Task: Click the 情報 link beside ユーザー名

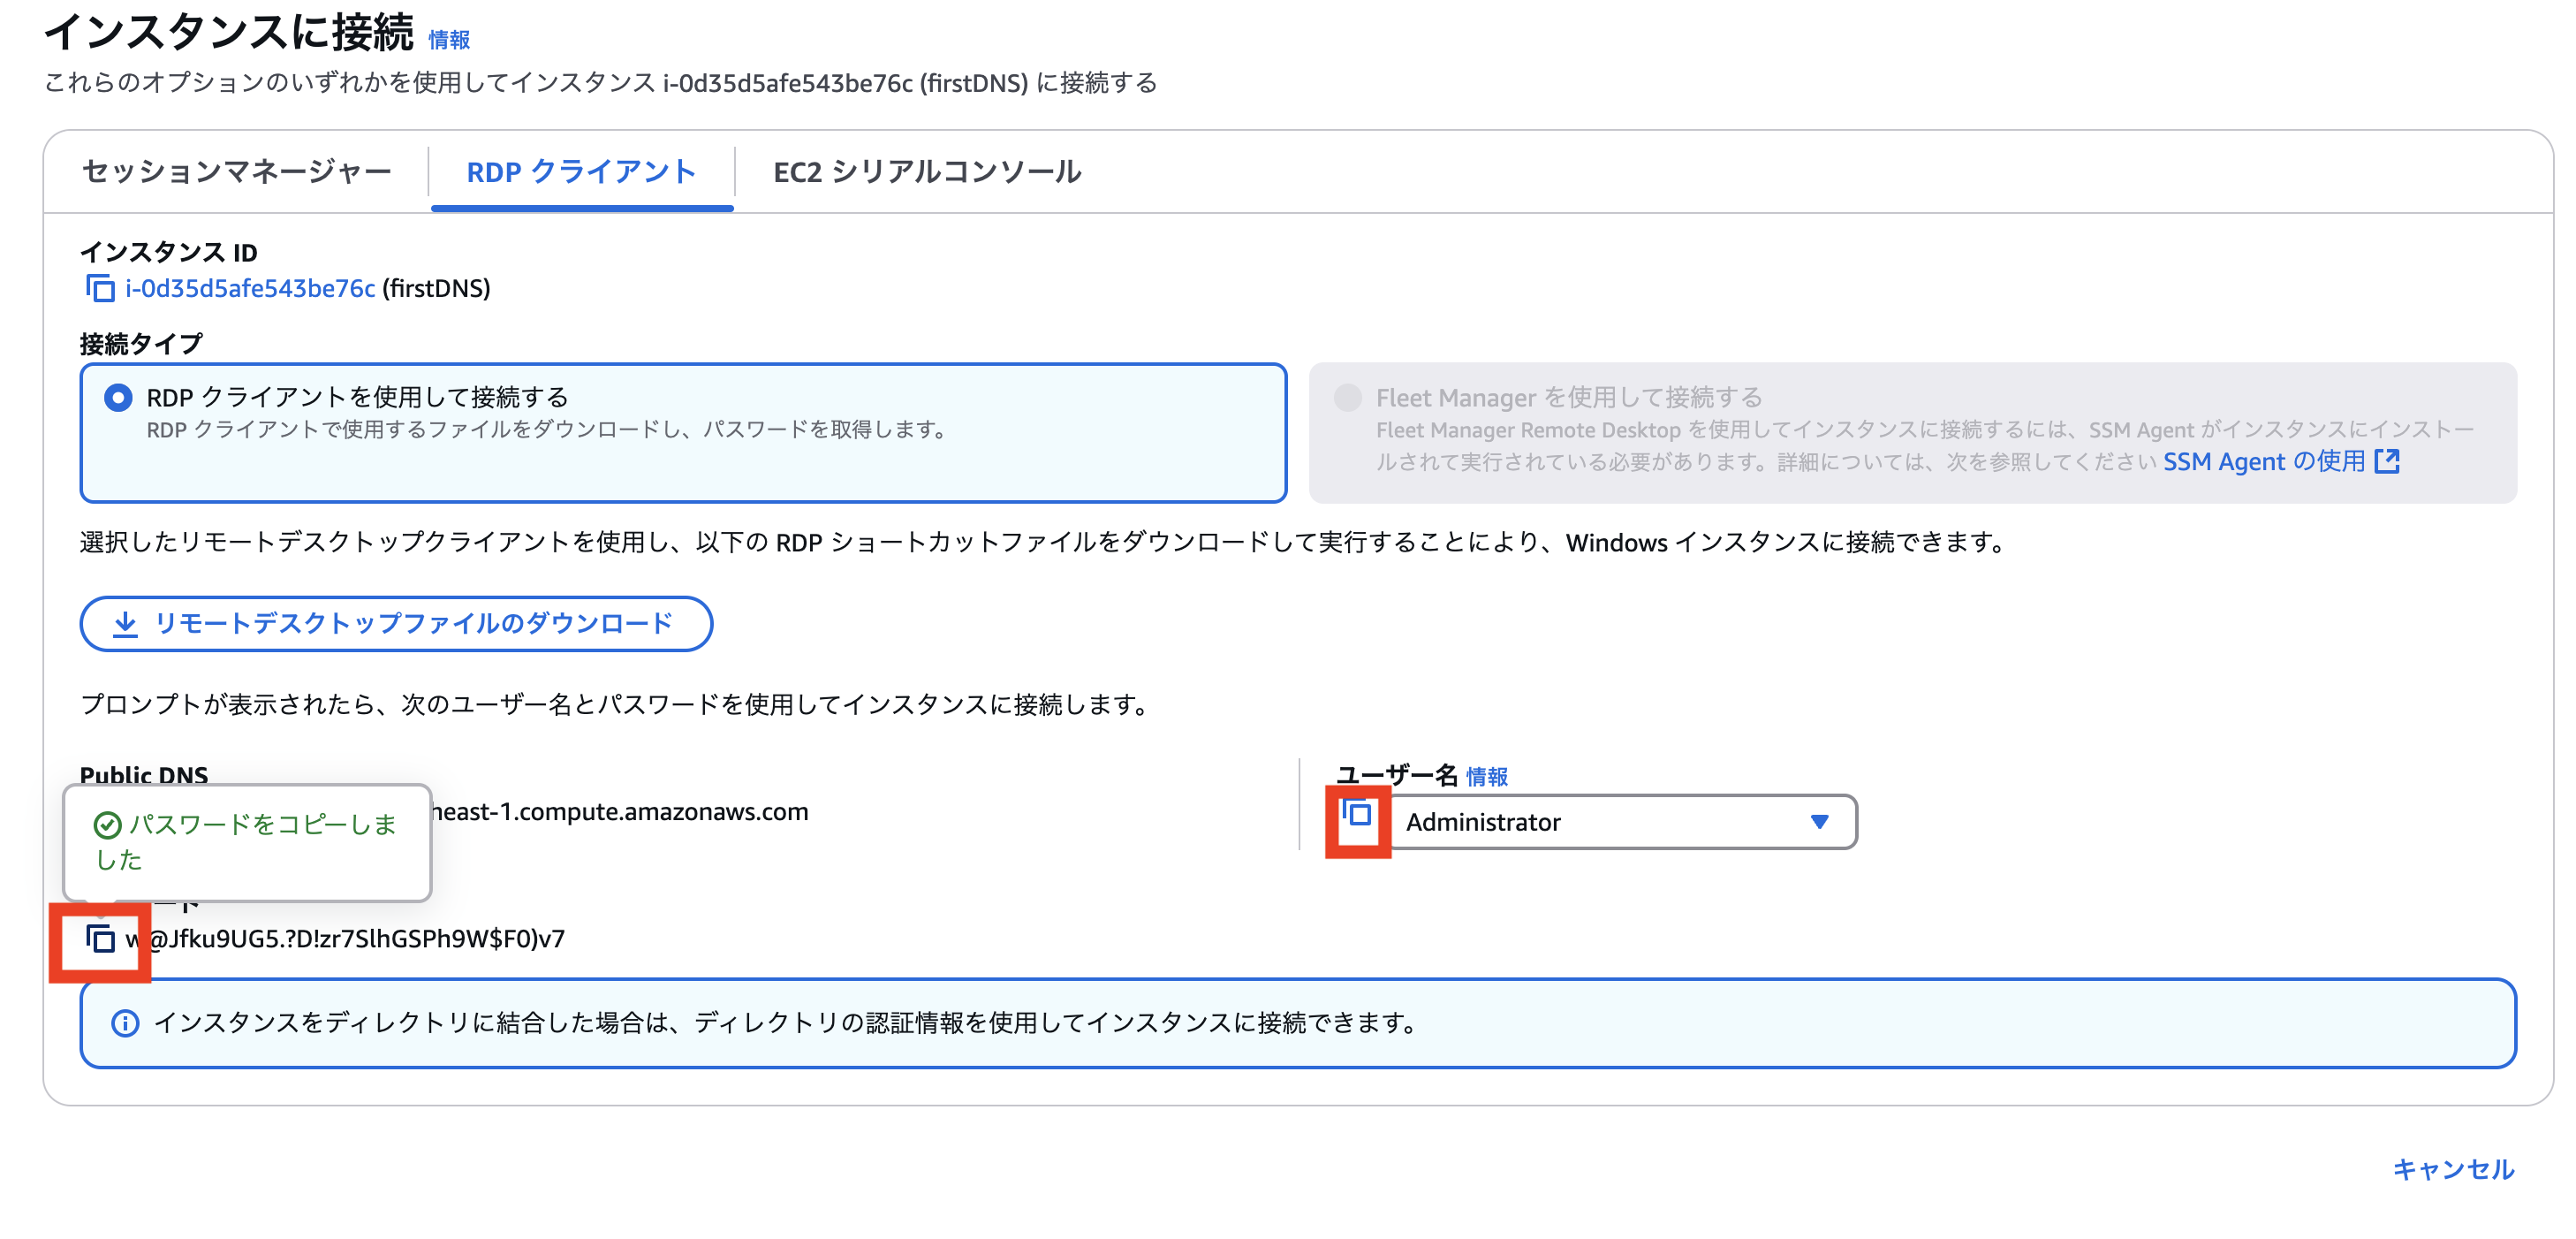Action: (x=1486, y=776)
